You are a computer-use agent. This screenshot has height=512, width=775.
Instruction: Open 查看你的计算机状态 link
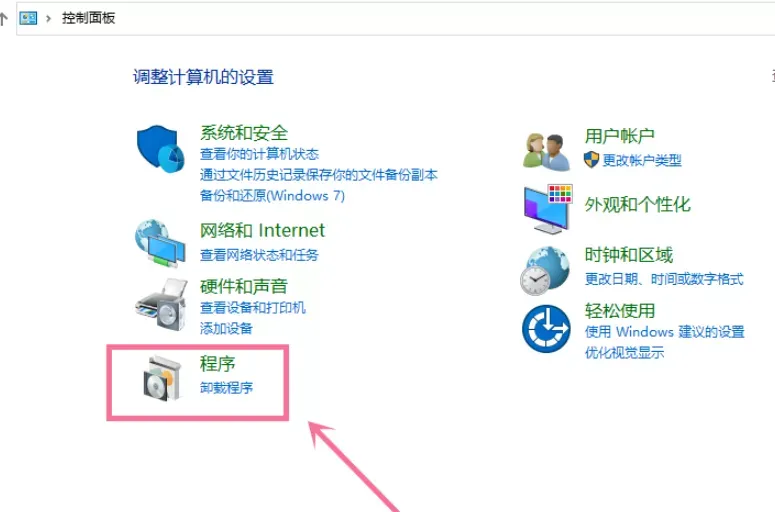(259, 154)
